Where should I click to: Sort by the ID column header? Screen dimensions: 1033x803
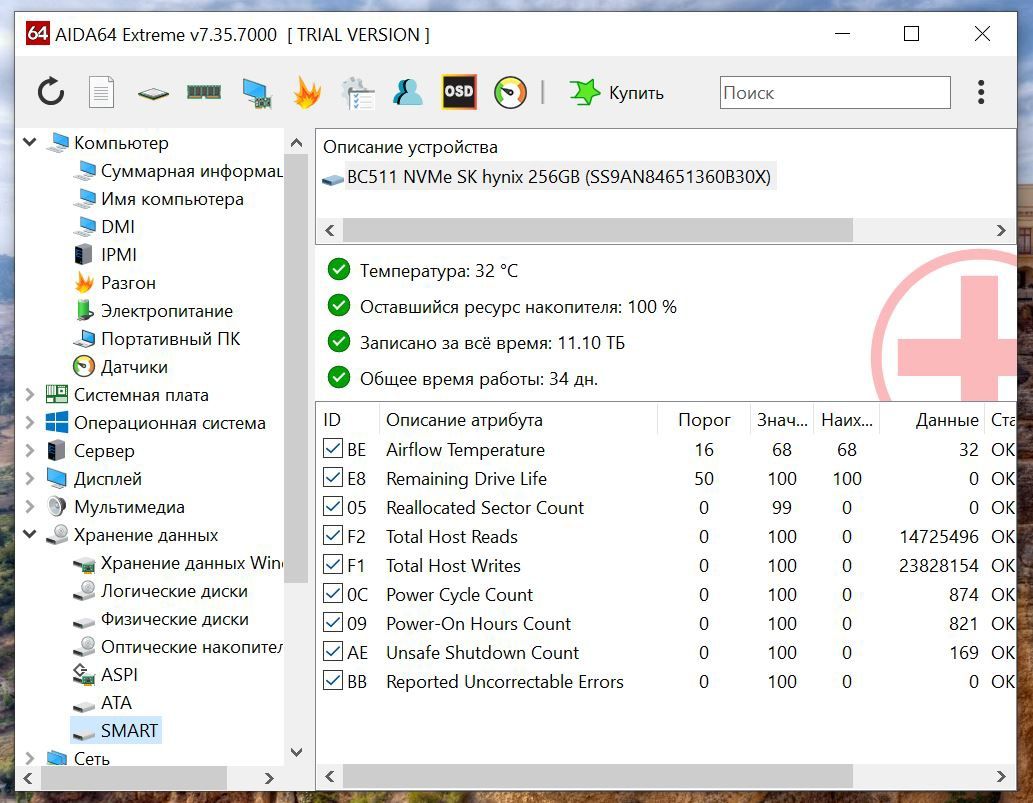(x=348, y=420)
